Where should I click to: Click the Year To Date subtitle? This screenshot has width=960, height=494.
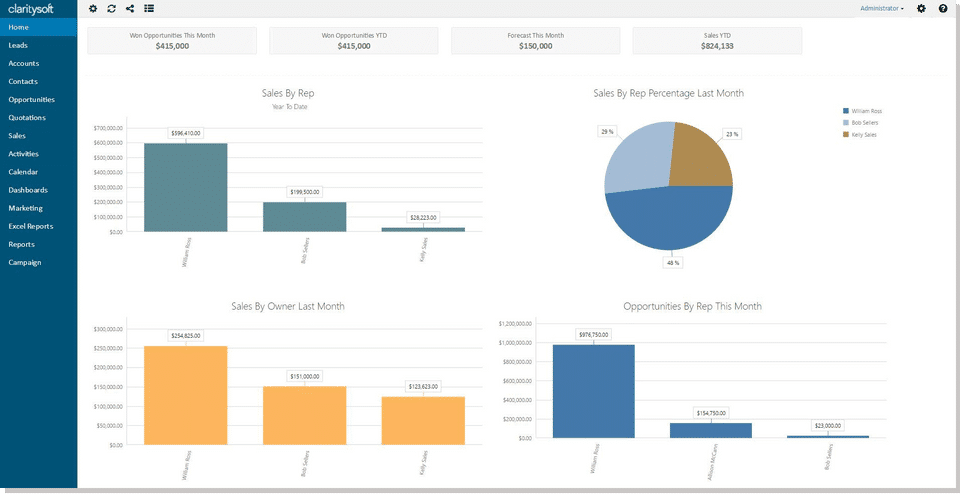[x=290, y=107]
